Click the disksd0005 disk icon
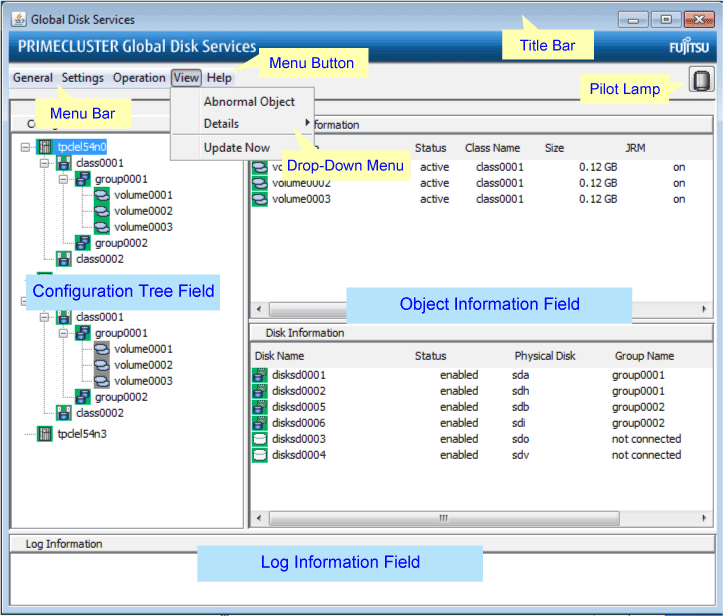 click(260, 407)
